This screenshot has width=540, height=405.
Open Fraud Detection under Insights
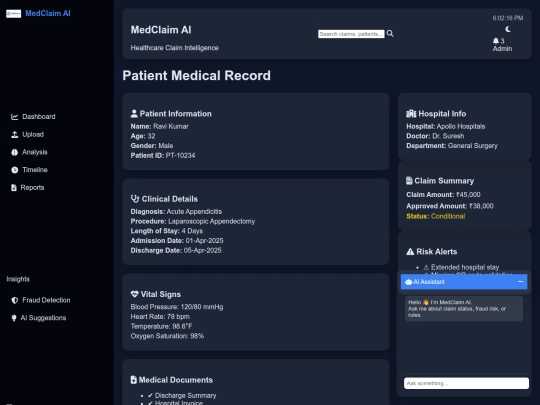41,300
